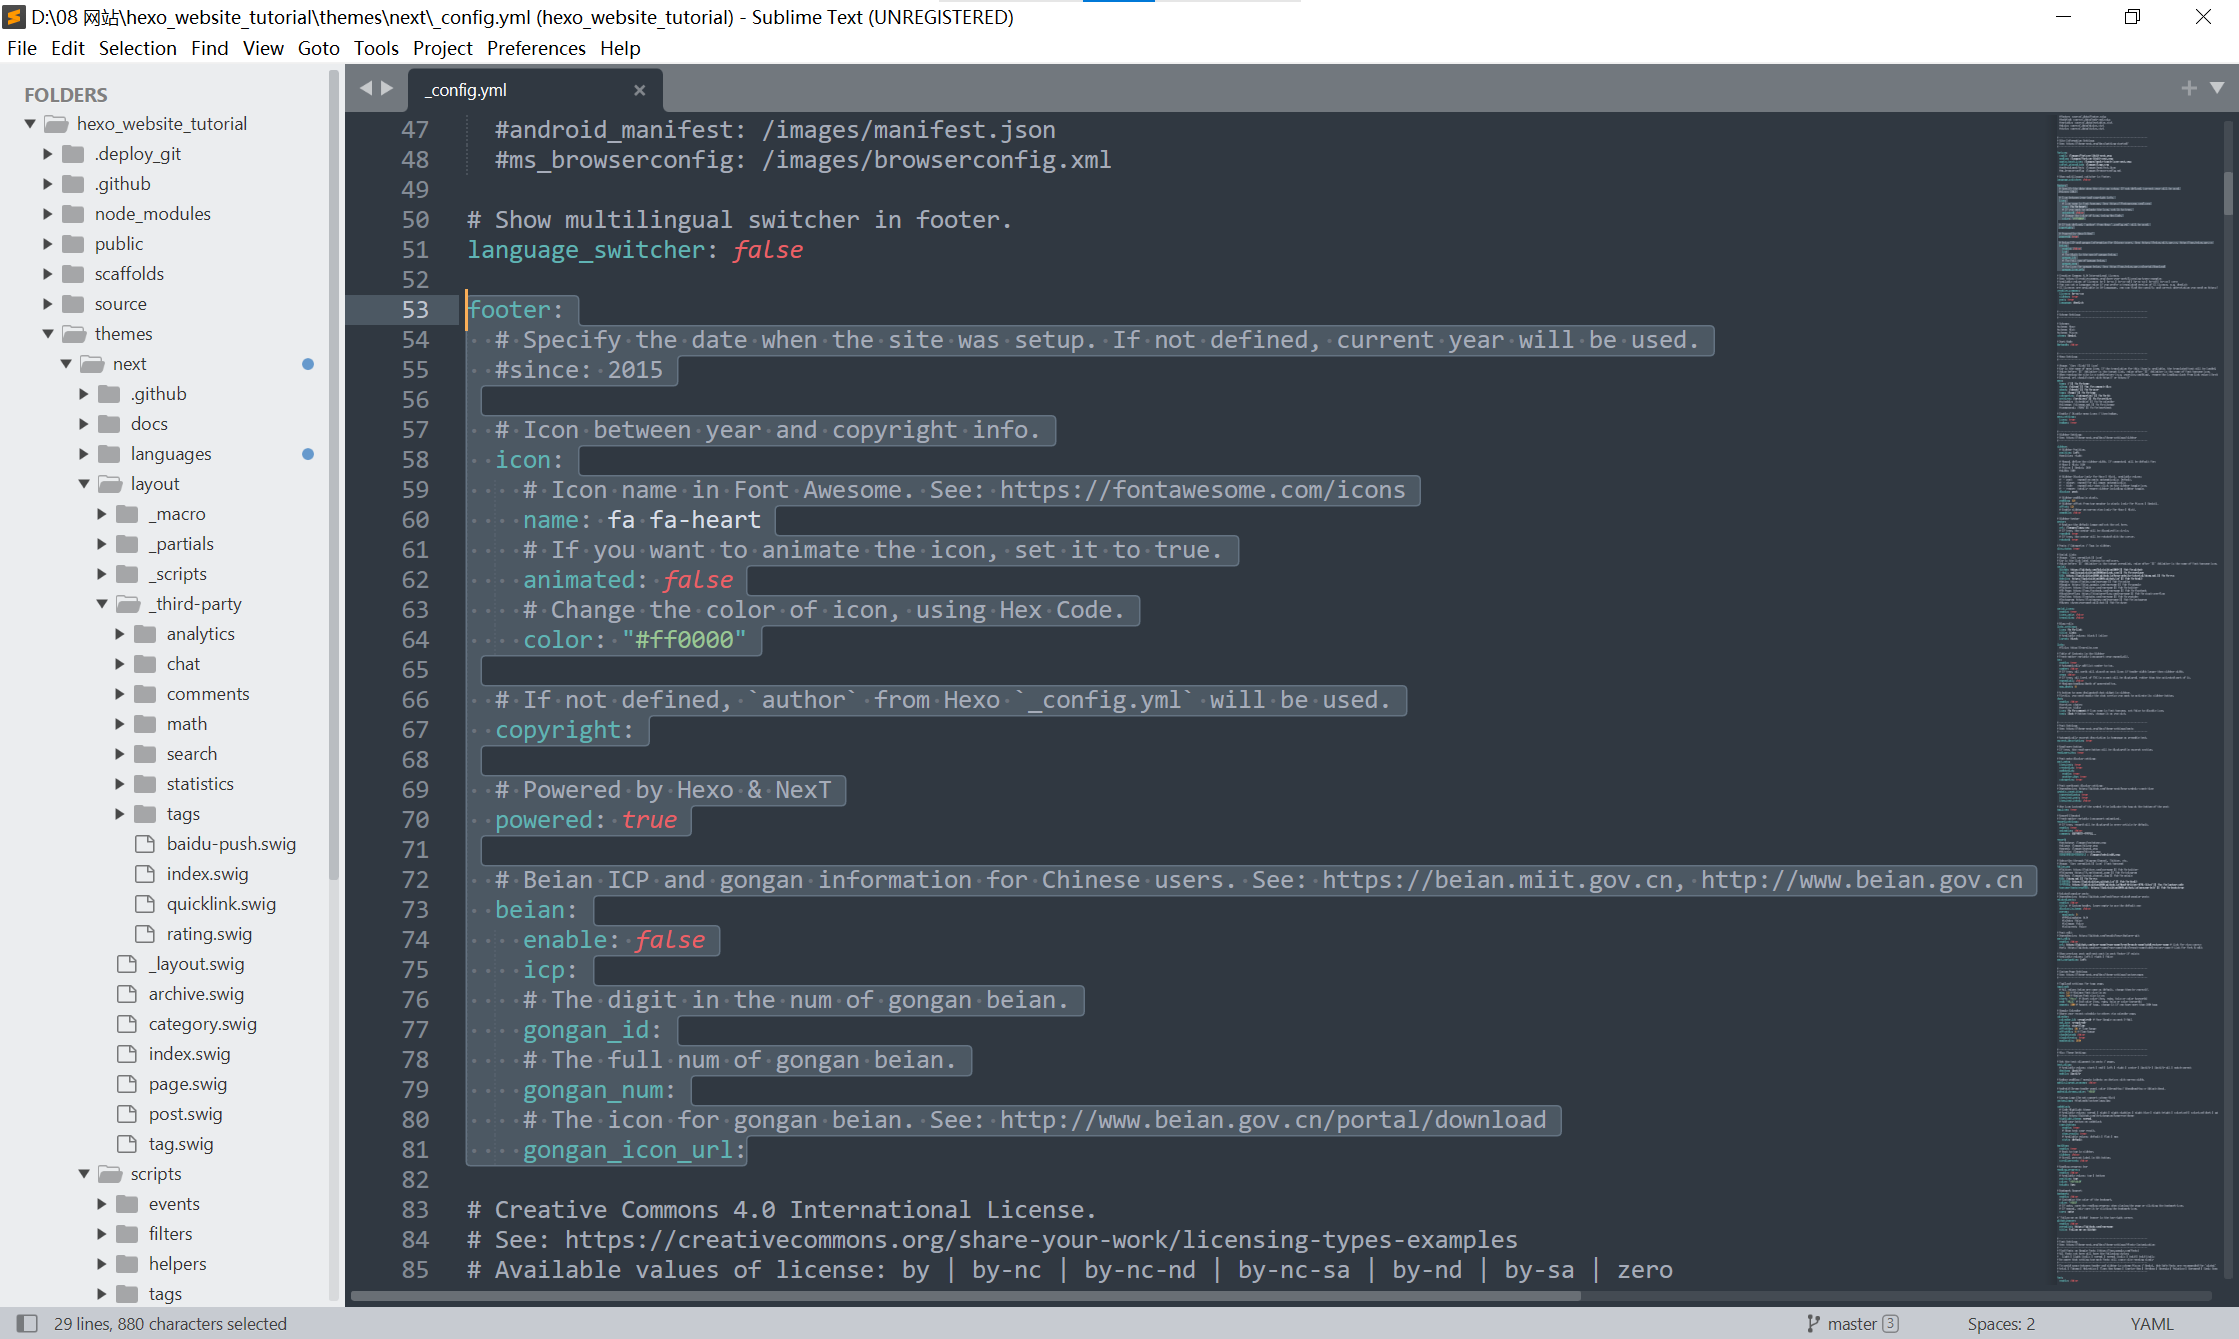Image resolution: width=2239 pixels, height=1339 pixels.
Task: Open the Goto menu
Action: (318, 48)
